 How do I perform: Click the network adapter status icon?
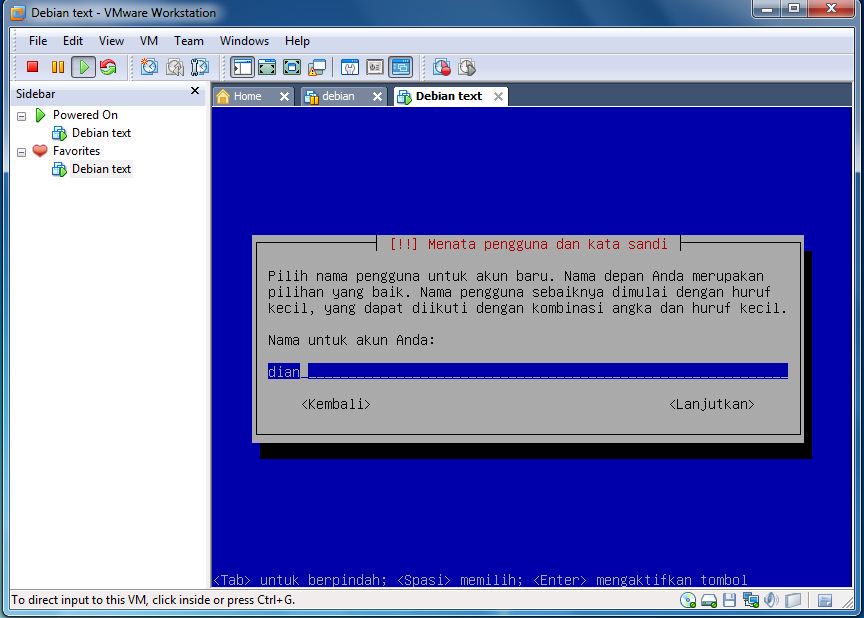(750, 600)
